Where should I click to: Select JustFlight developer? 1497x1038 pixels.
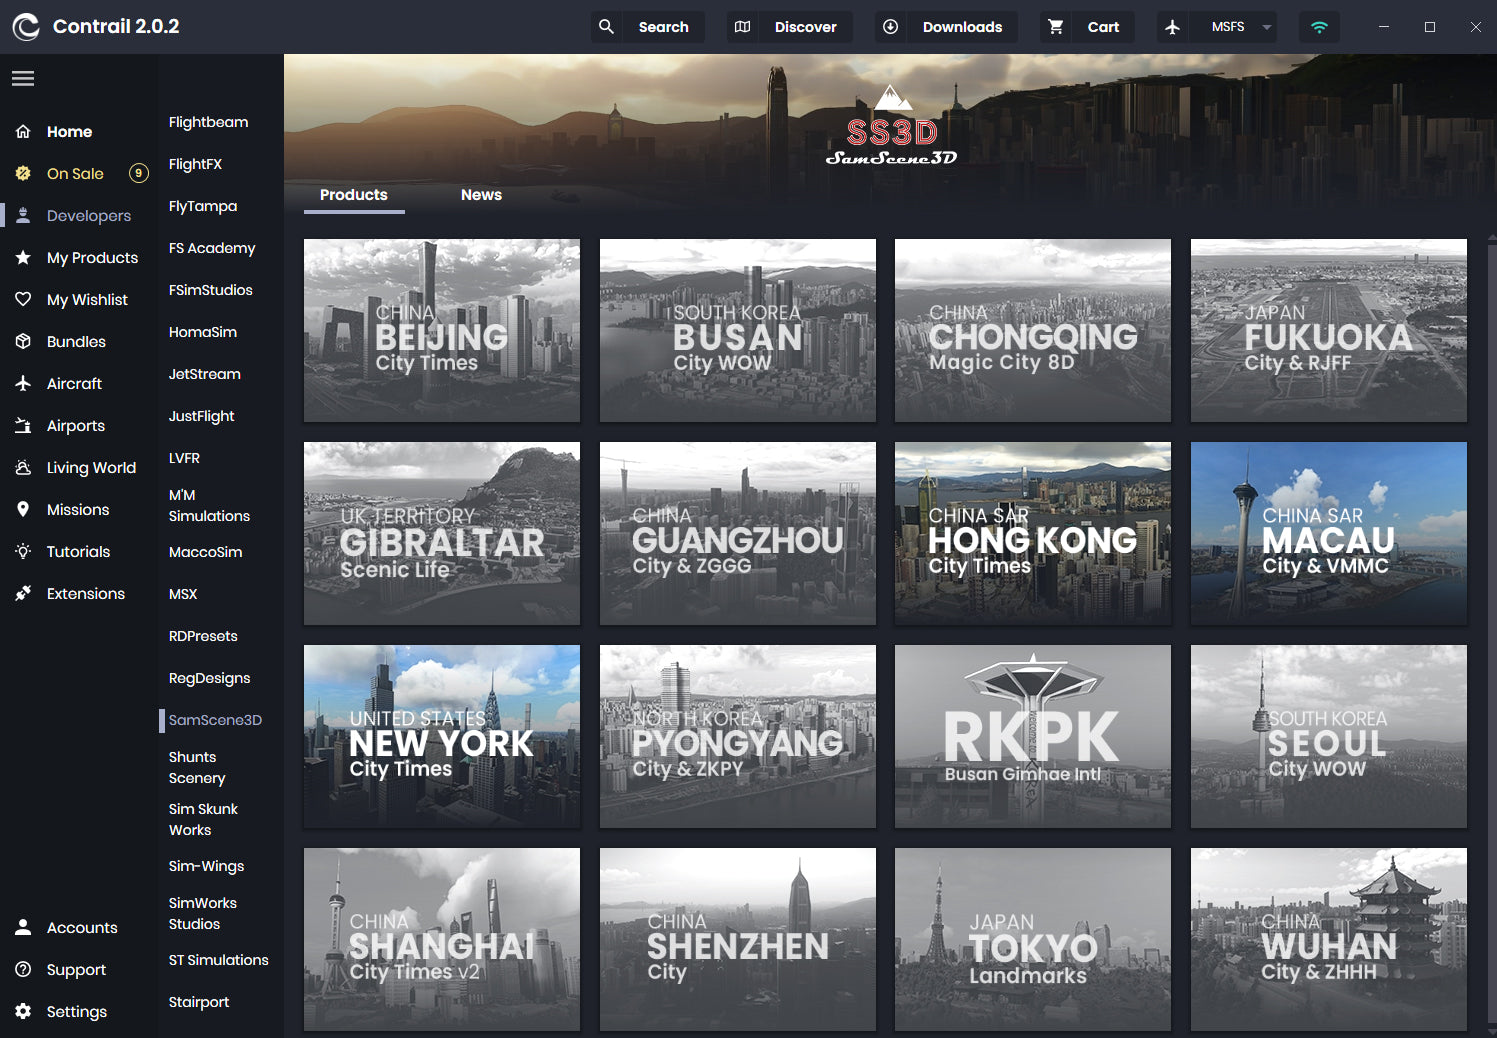(202, 416)
